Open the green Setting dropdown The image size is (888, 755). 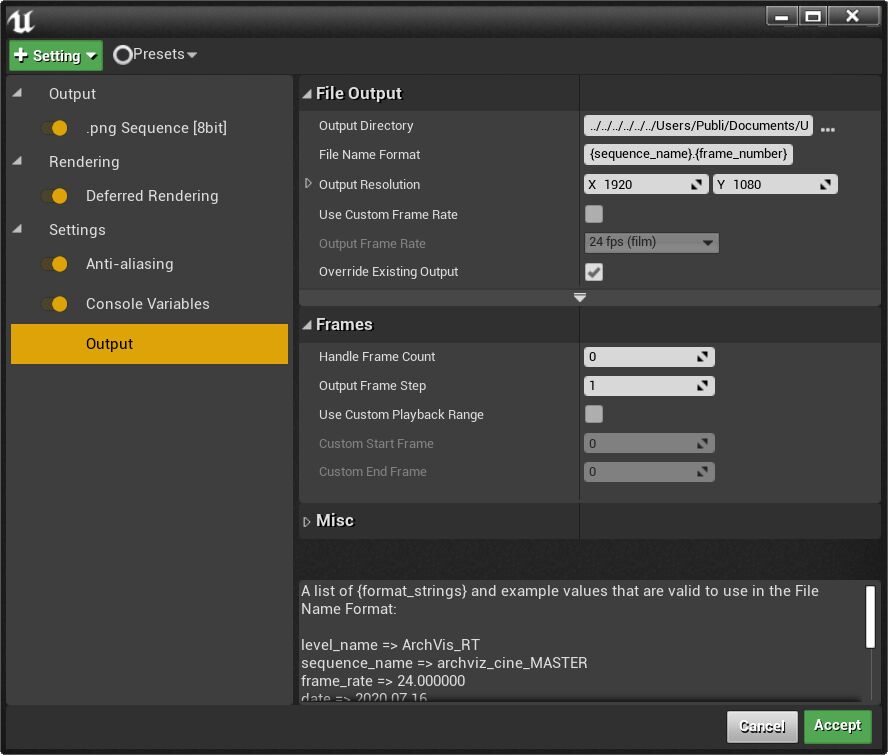(56, 56)
